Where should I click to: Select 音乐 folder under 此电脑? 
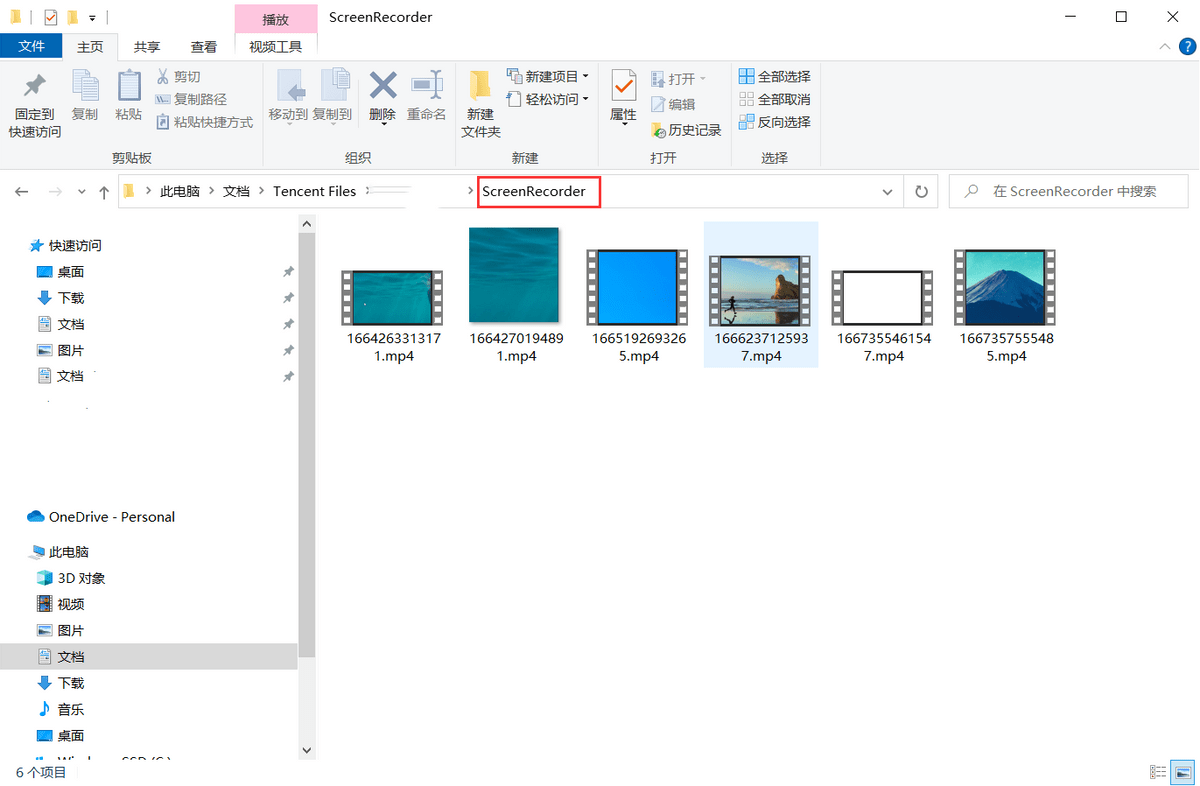tap(70, 709)
